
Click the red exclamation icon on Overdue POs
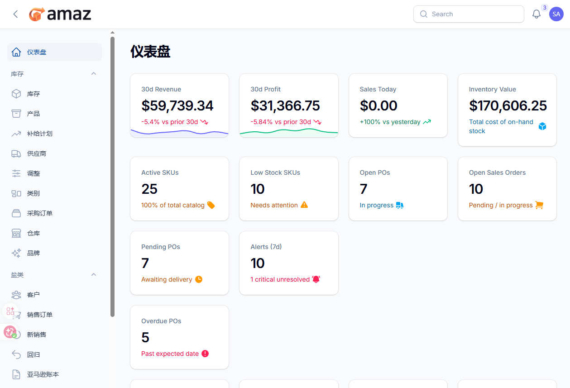tap(205, 353)
